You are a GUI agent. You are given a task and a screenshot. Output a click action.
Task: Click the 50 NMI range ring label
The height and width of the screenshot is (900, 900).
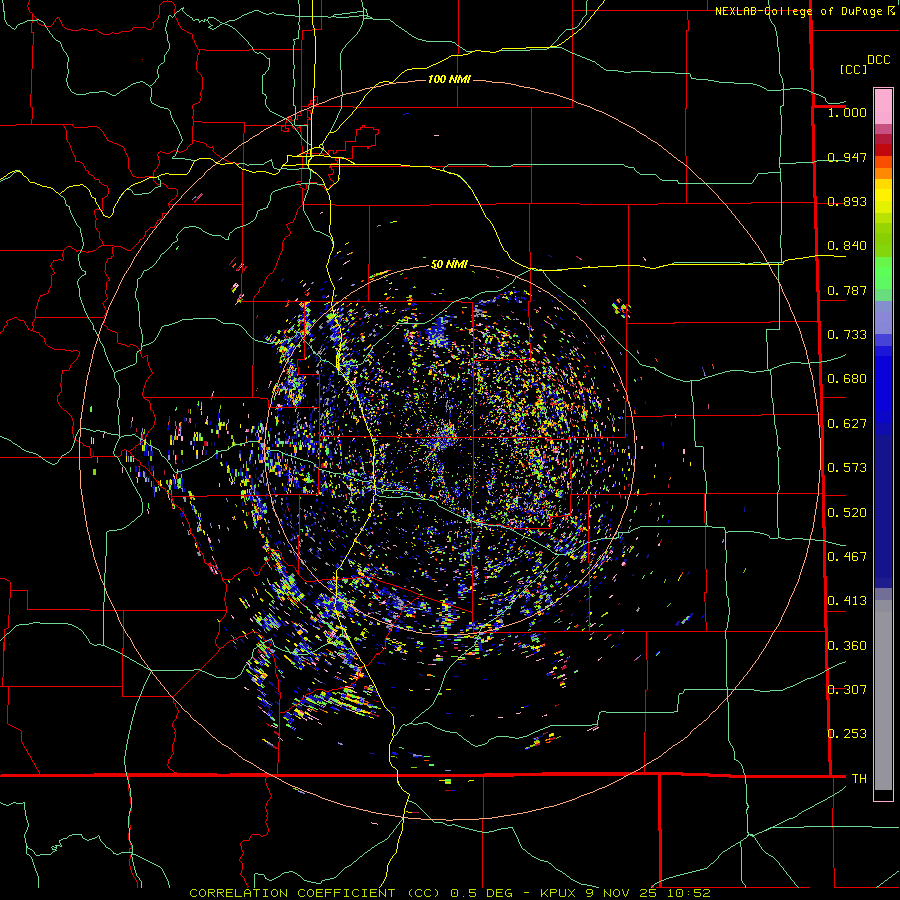pos(449,264)
